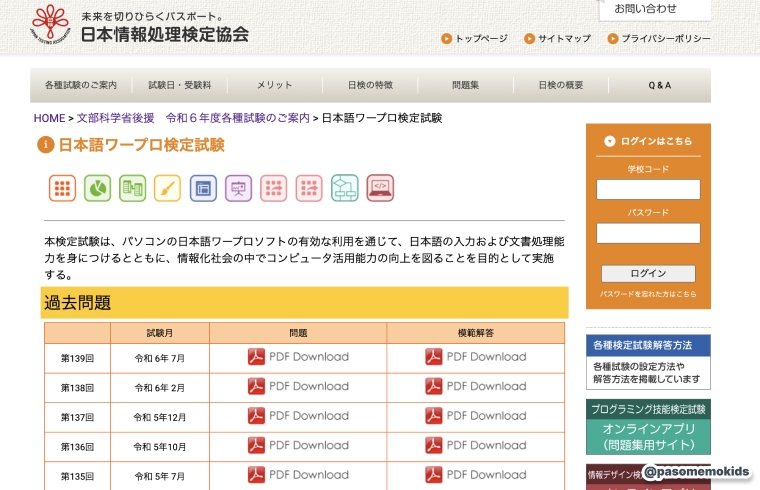The width and height of the screenshot is (760, 490).
Task: Open サイトマップ link
Action: pos(558,38)
